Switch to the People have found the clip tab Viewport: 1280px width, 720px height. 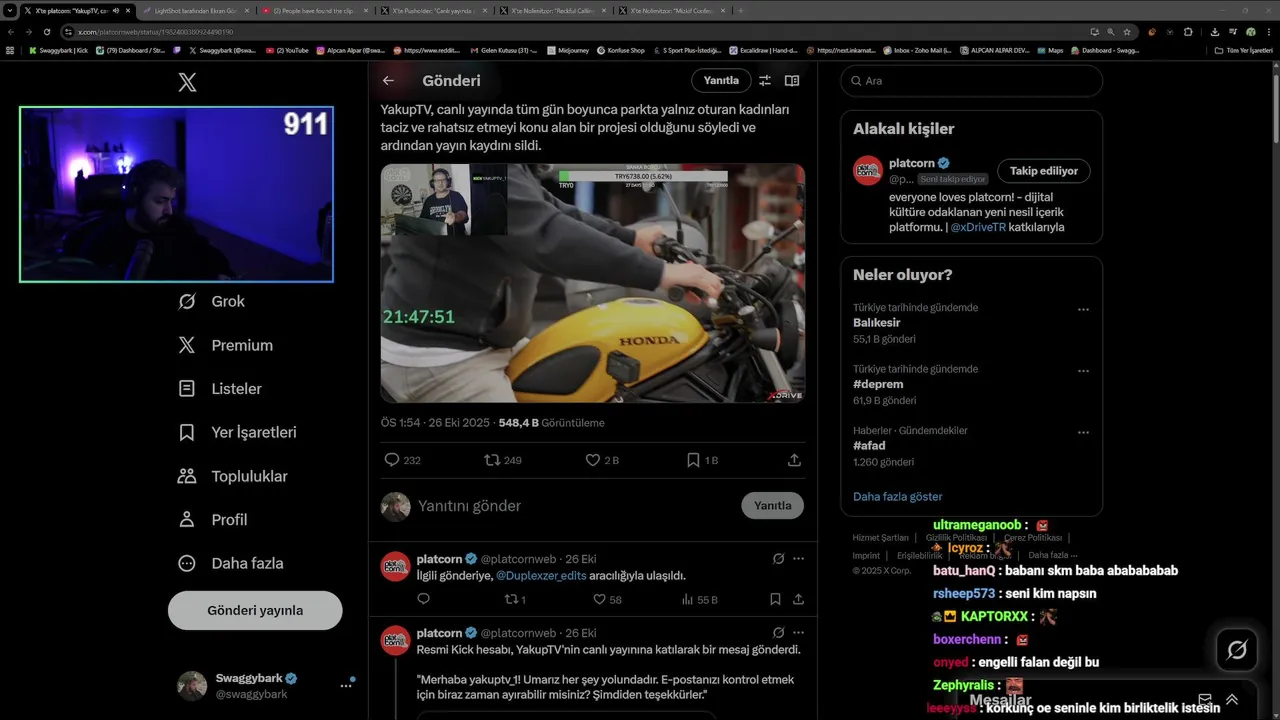314,10
